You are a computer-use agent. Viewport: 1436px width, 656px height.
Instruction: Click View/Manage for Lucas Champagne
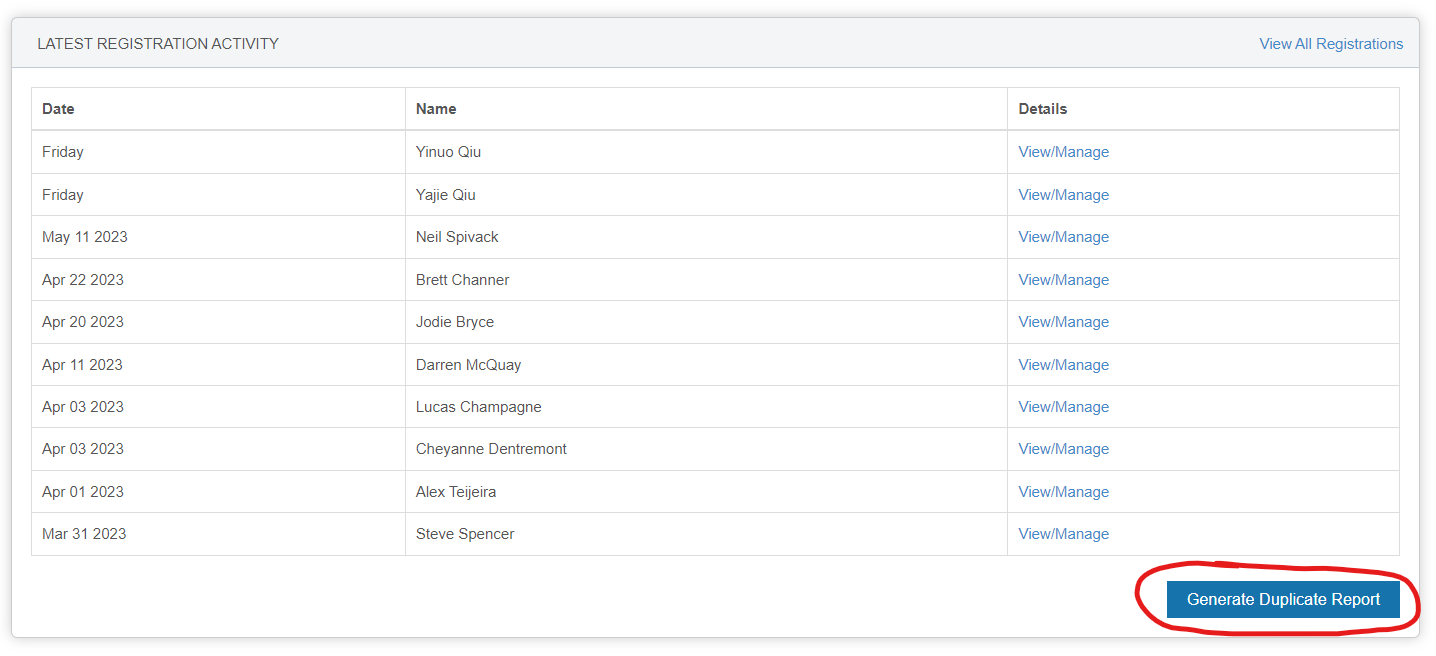(x=1063, y=406)
